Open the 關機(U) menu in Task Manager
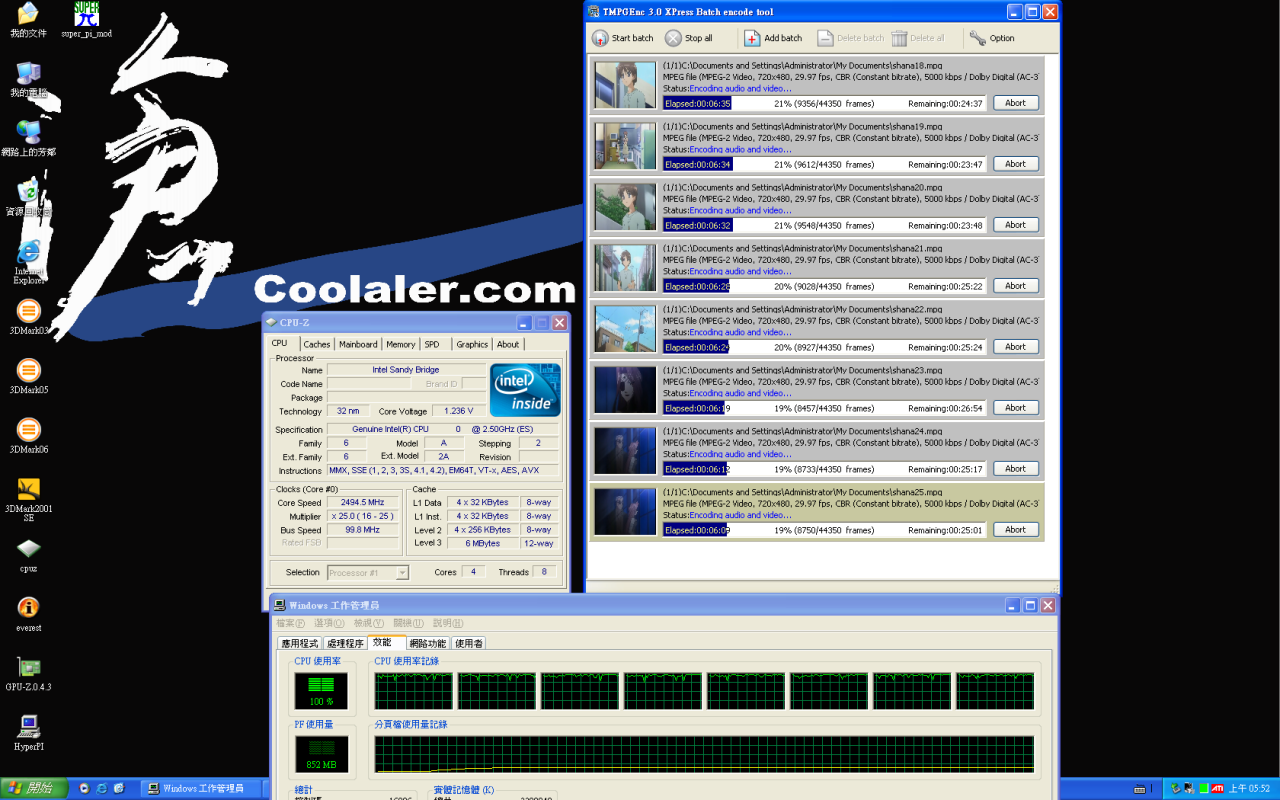 pos(409,623)
